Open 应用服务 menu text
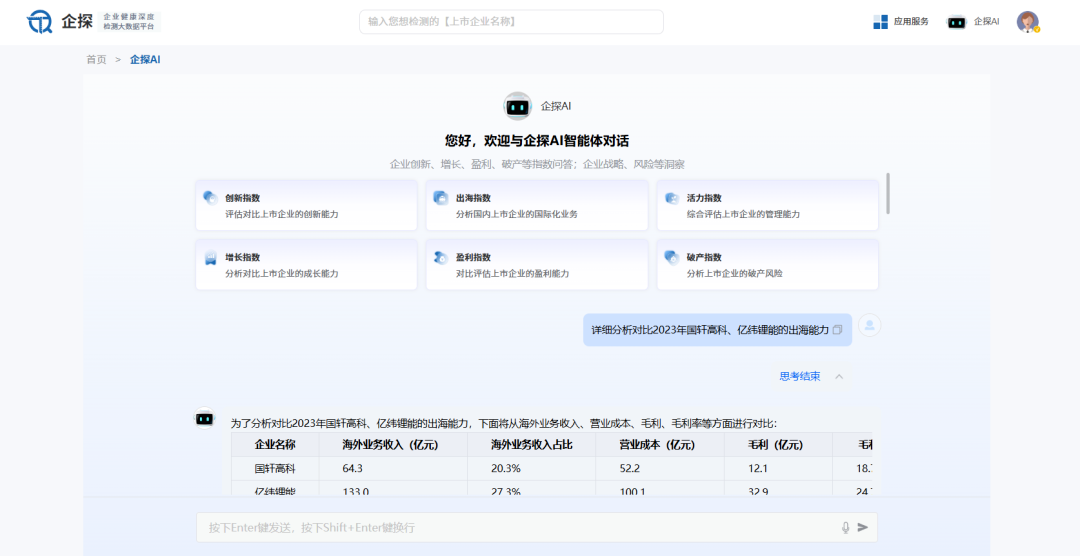The image size is (1080, 556). tap(911, 22)
